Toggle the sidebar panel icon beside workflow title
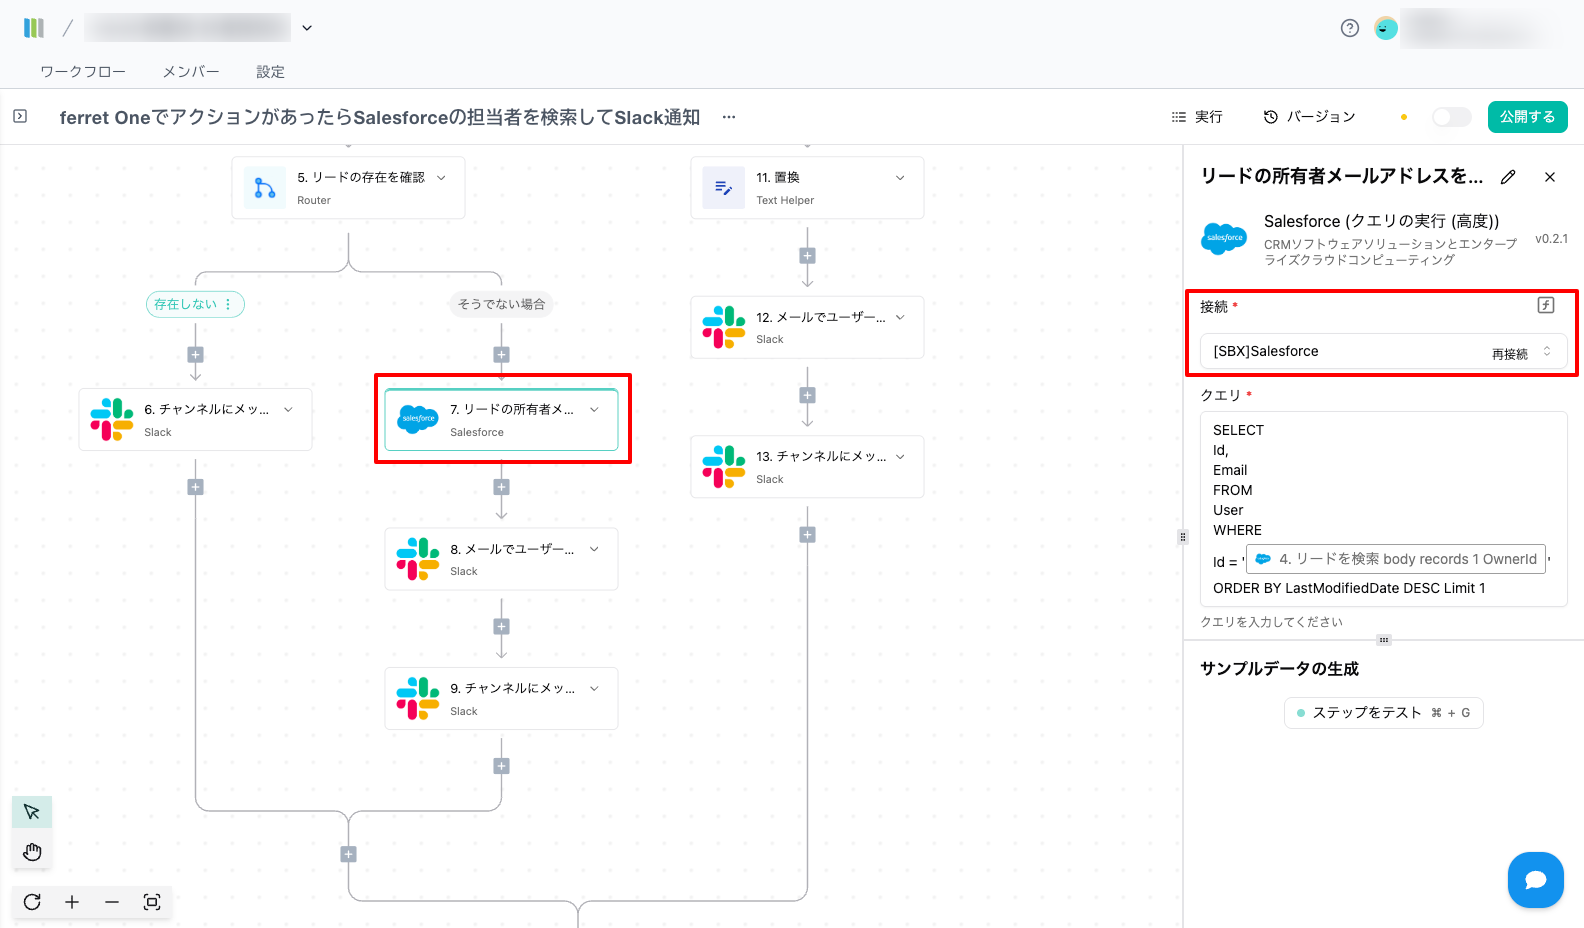Image resolution: width=1584 pixels, height=928 pixels. coord(20,117)
